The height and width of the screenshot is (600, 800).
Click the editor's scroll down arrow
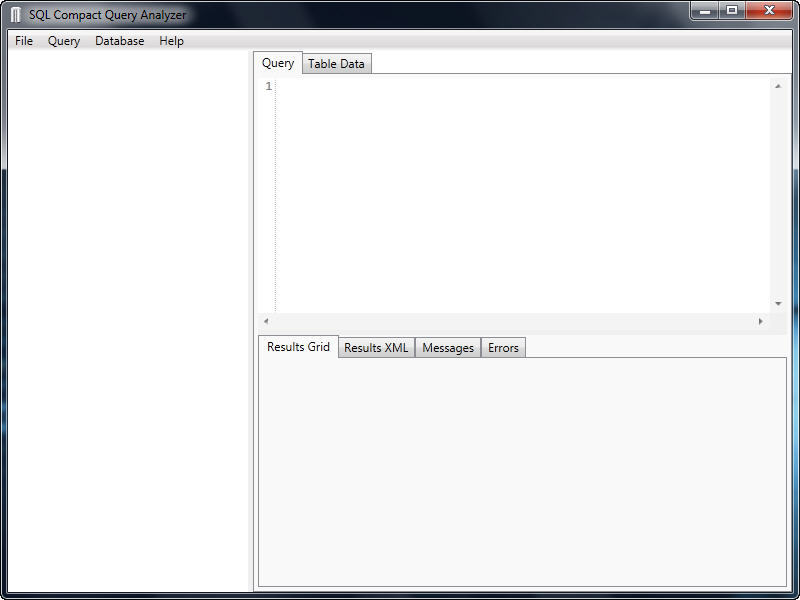click(x=778, y=304)
